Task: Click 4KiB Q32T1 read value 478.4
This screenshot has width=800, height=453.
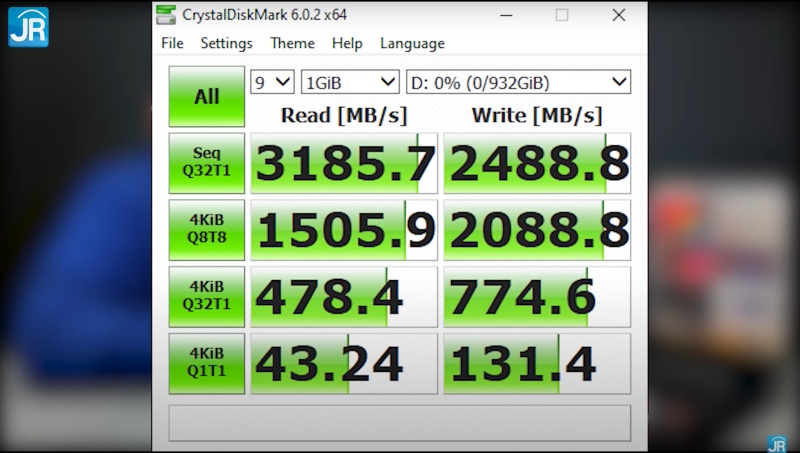Action: (344, 297)
